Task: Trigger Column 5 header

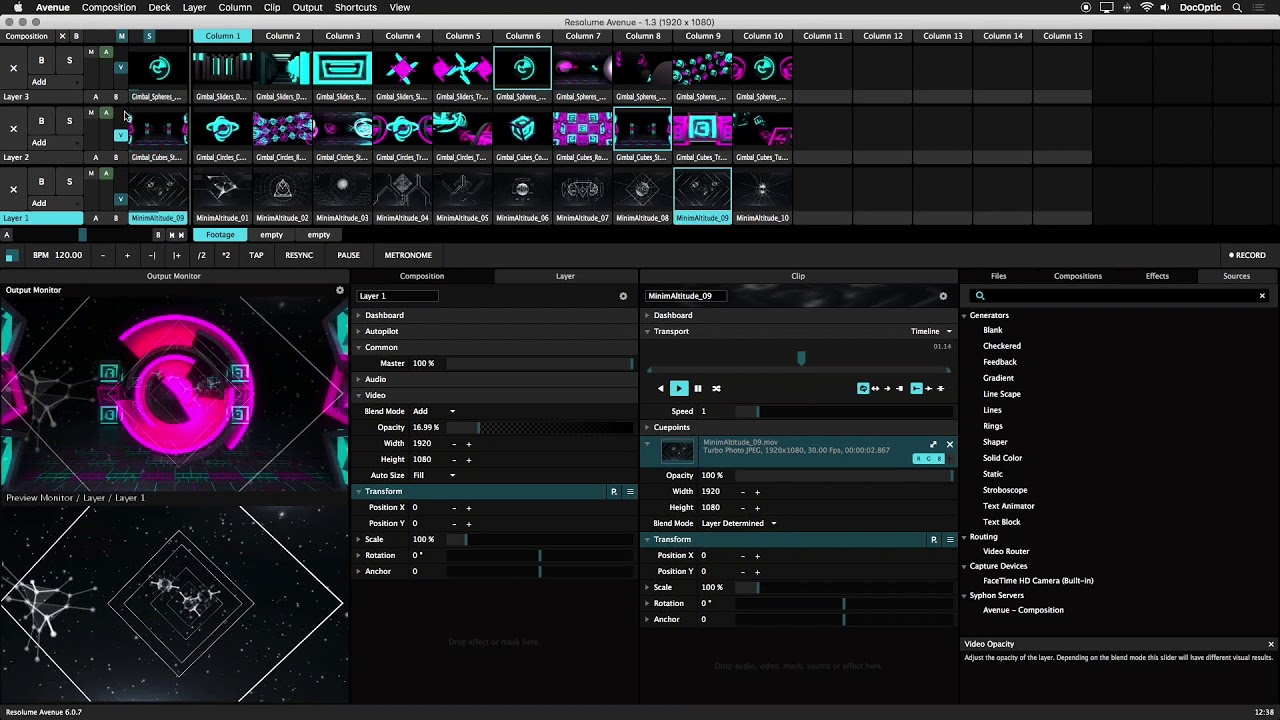Action: click(462, 36)
